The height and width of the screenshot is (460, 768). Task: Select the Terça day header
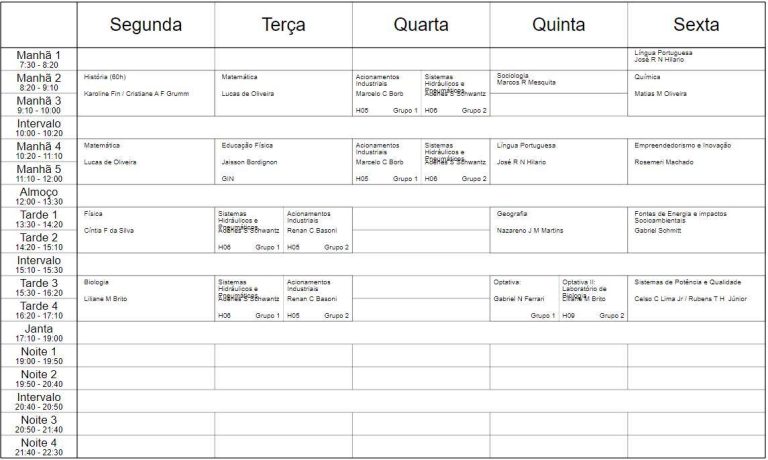tap(283, 25)
